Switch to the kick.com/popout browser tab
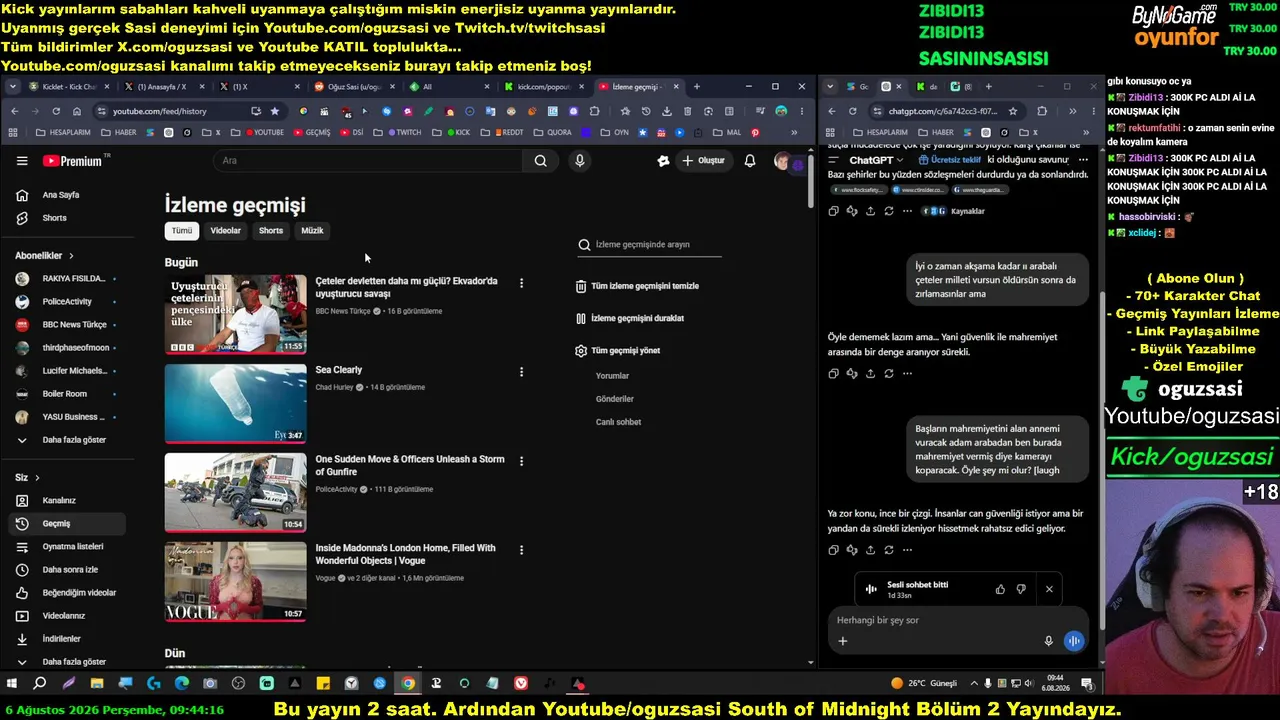The height and width of the screenshot is (720, 1280). click(546, 87)
